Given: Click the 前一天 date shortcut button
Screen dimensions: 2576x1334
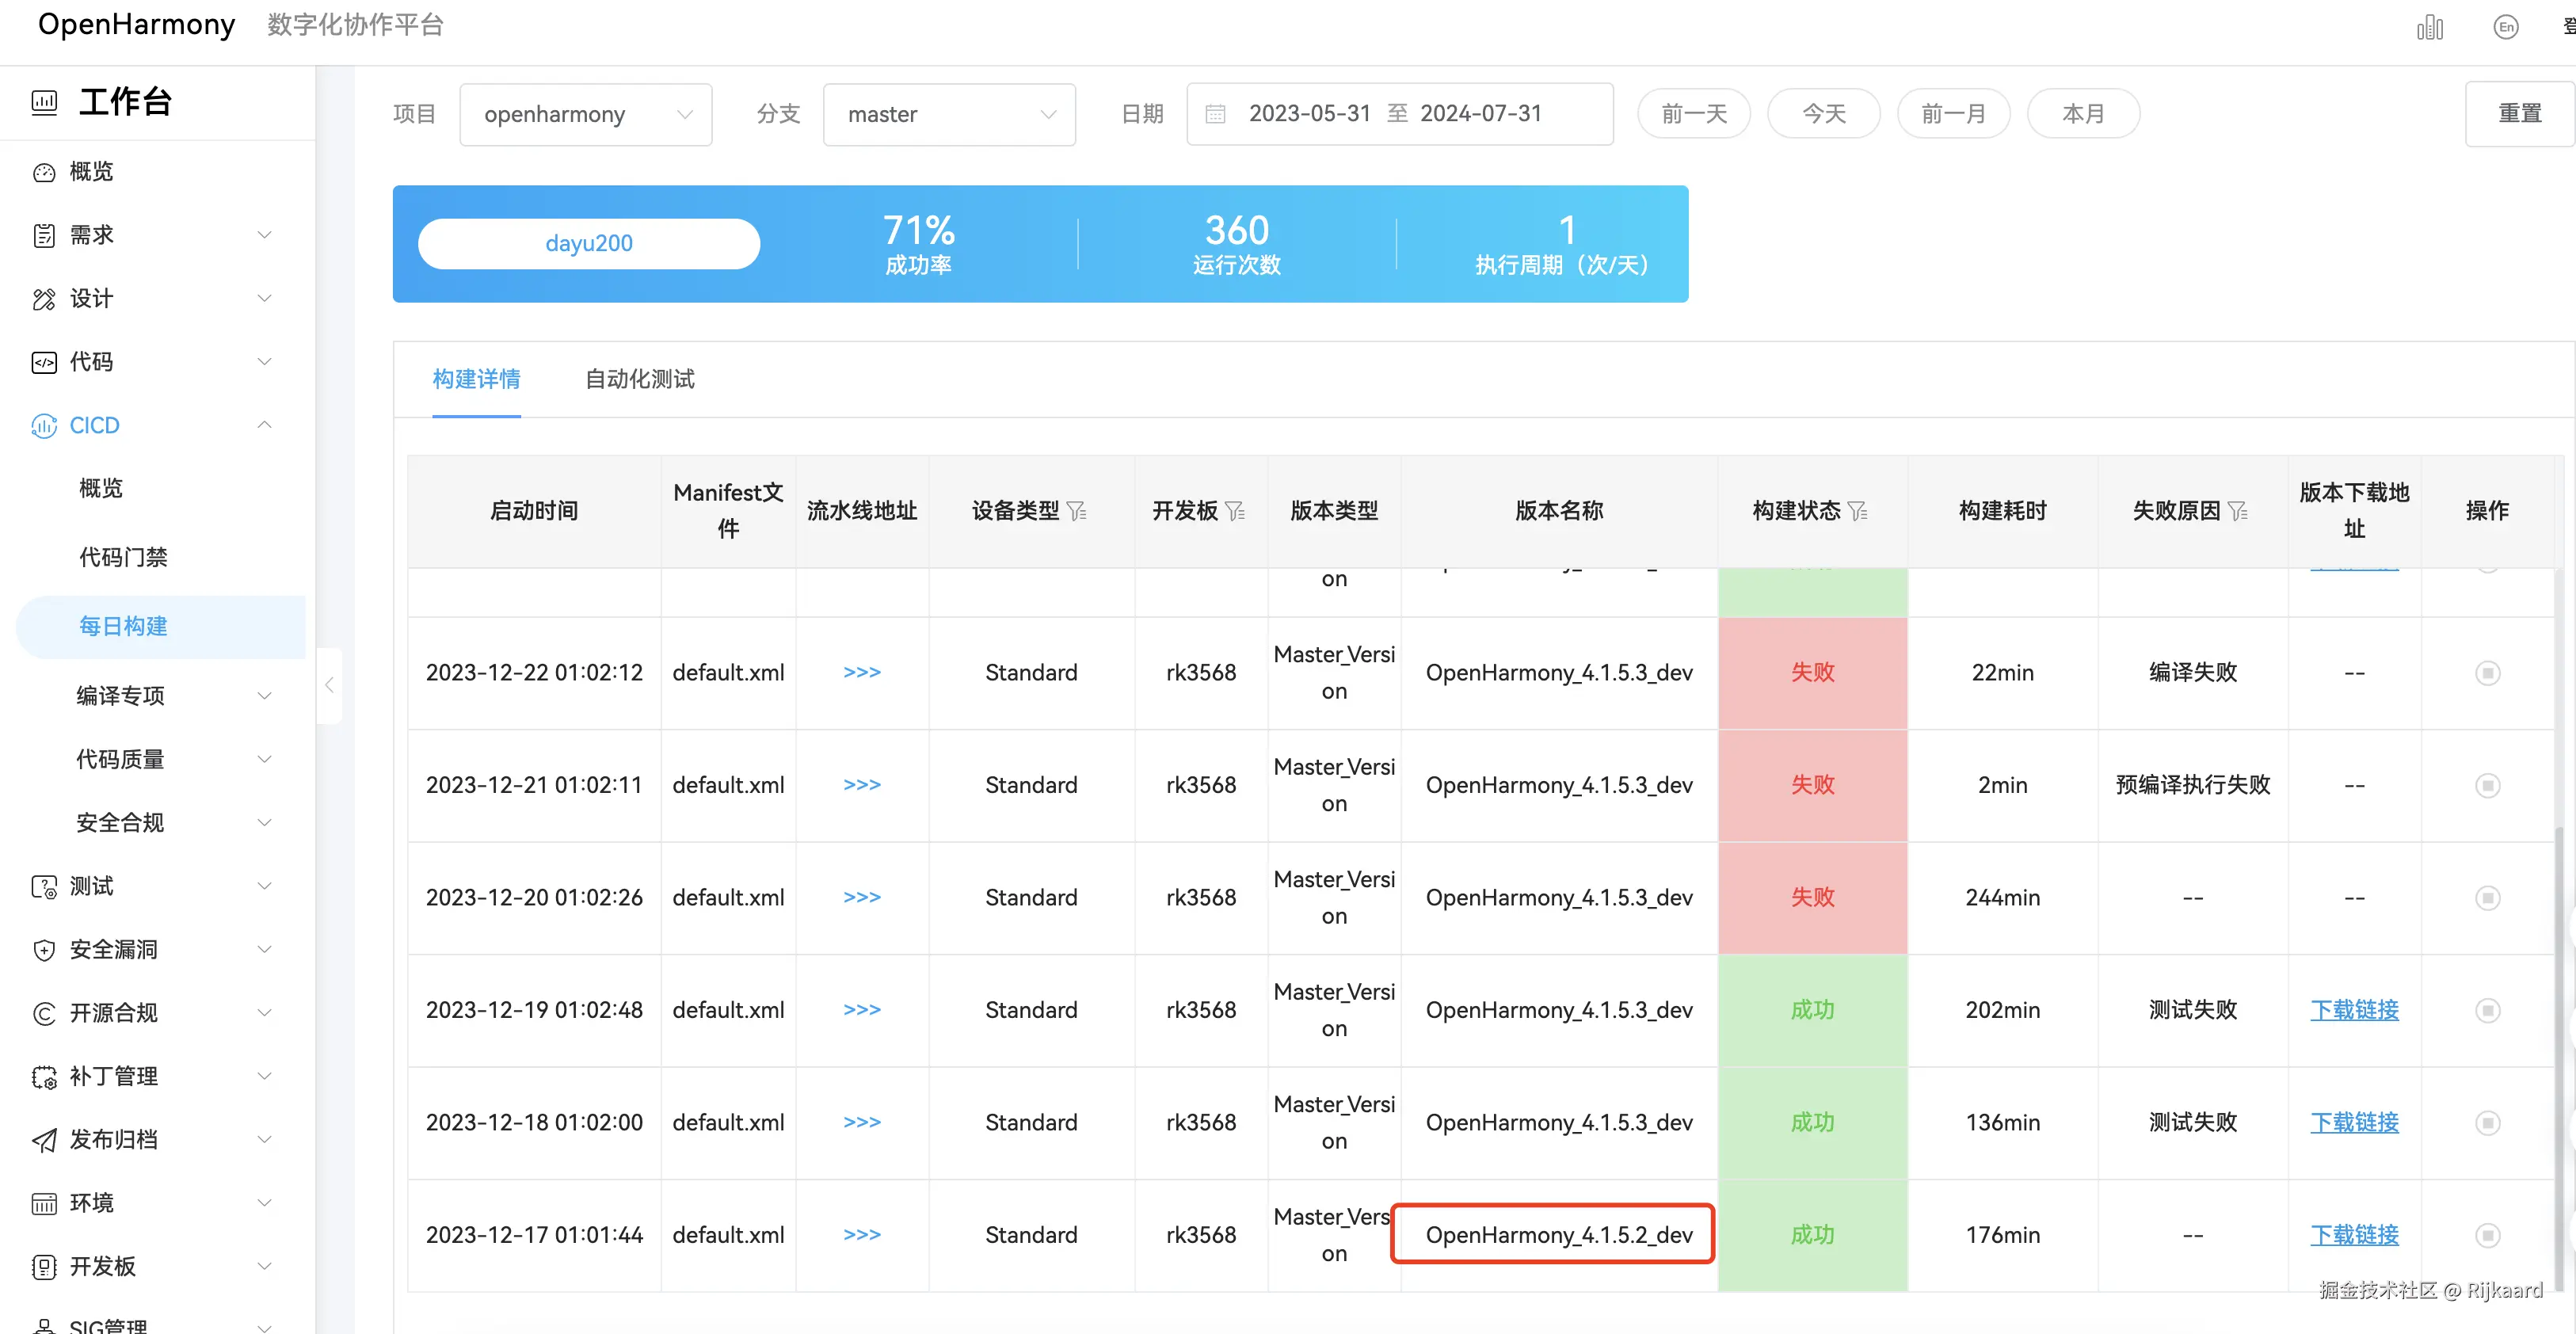Looking at the screenshot, I should (x=1693, y=114).
